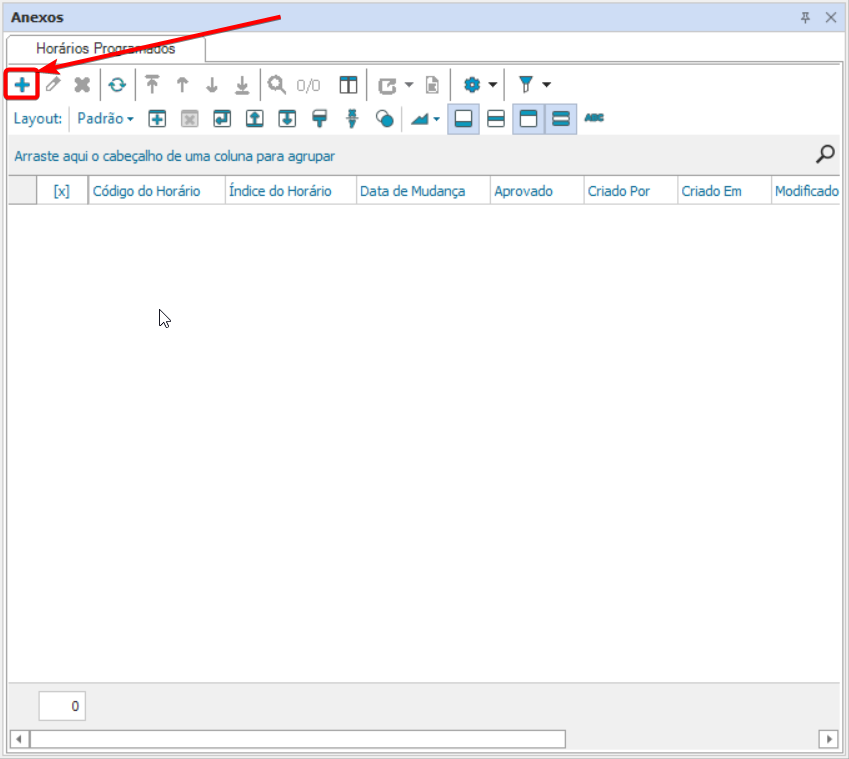Click the grid search magnifier icon
The width and height of the screenshot is (849, 759).
coord(825,154)
